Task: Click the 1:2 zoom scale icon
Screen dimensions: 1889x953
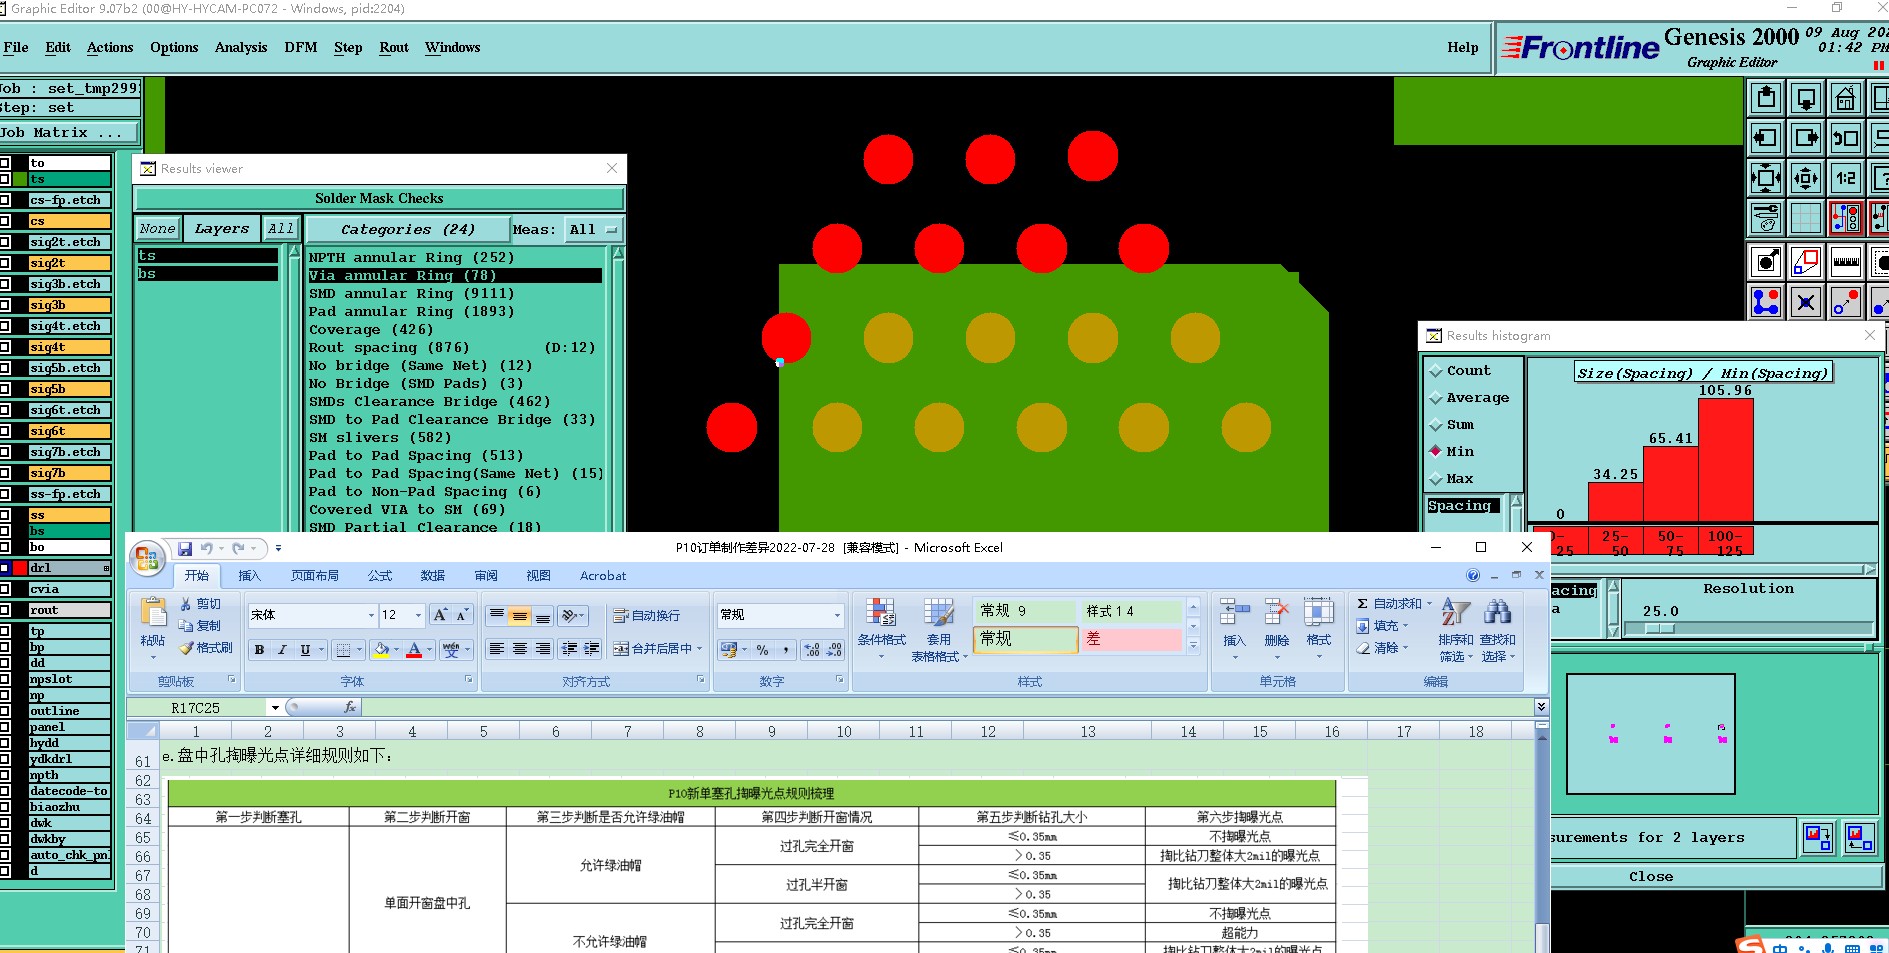Action: click(1846, 178)
